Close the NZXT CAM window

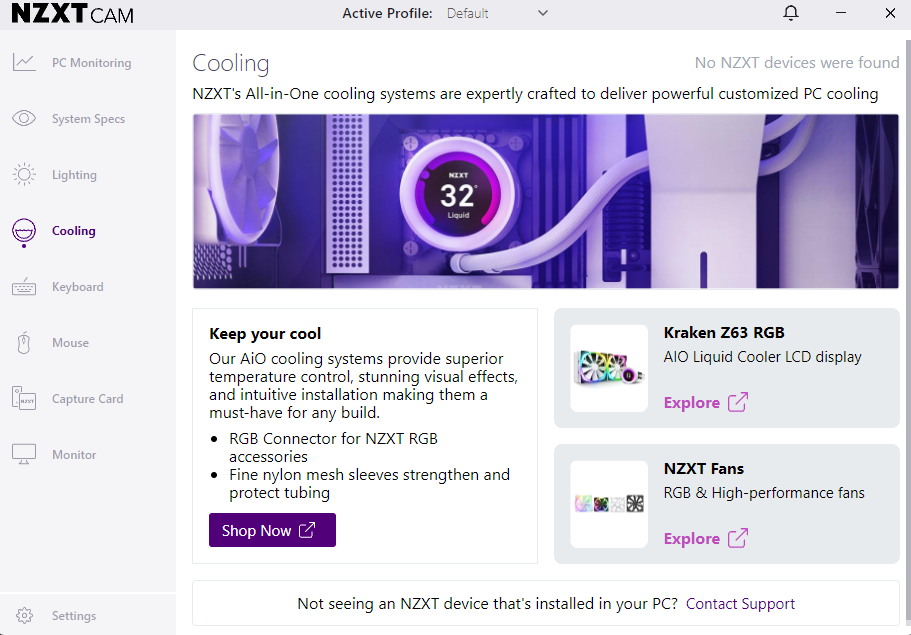(890, 13)
